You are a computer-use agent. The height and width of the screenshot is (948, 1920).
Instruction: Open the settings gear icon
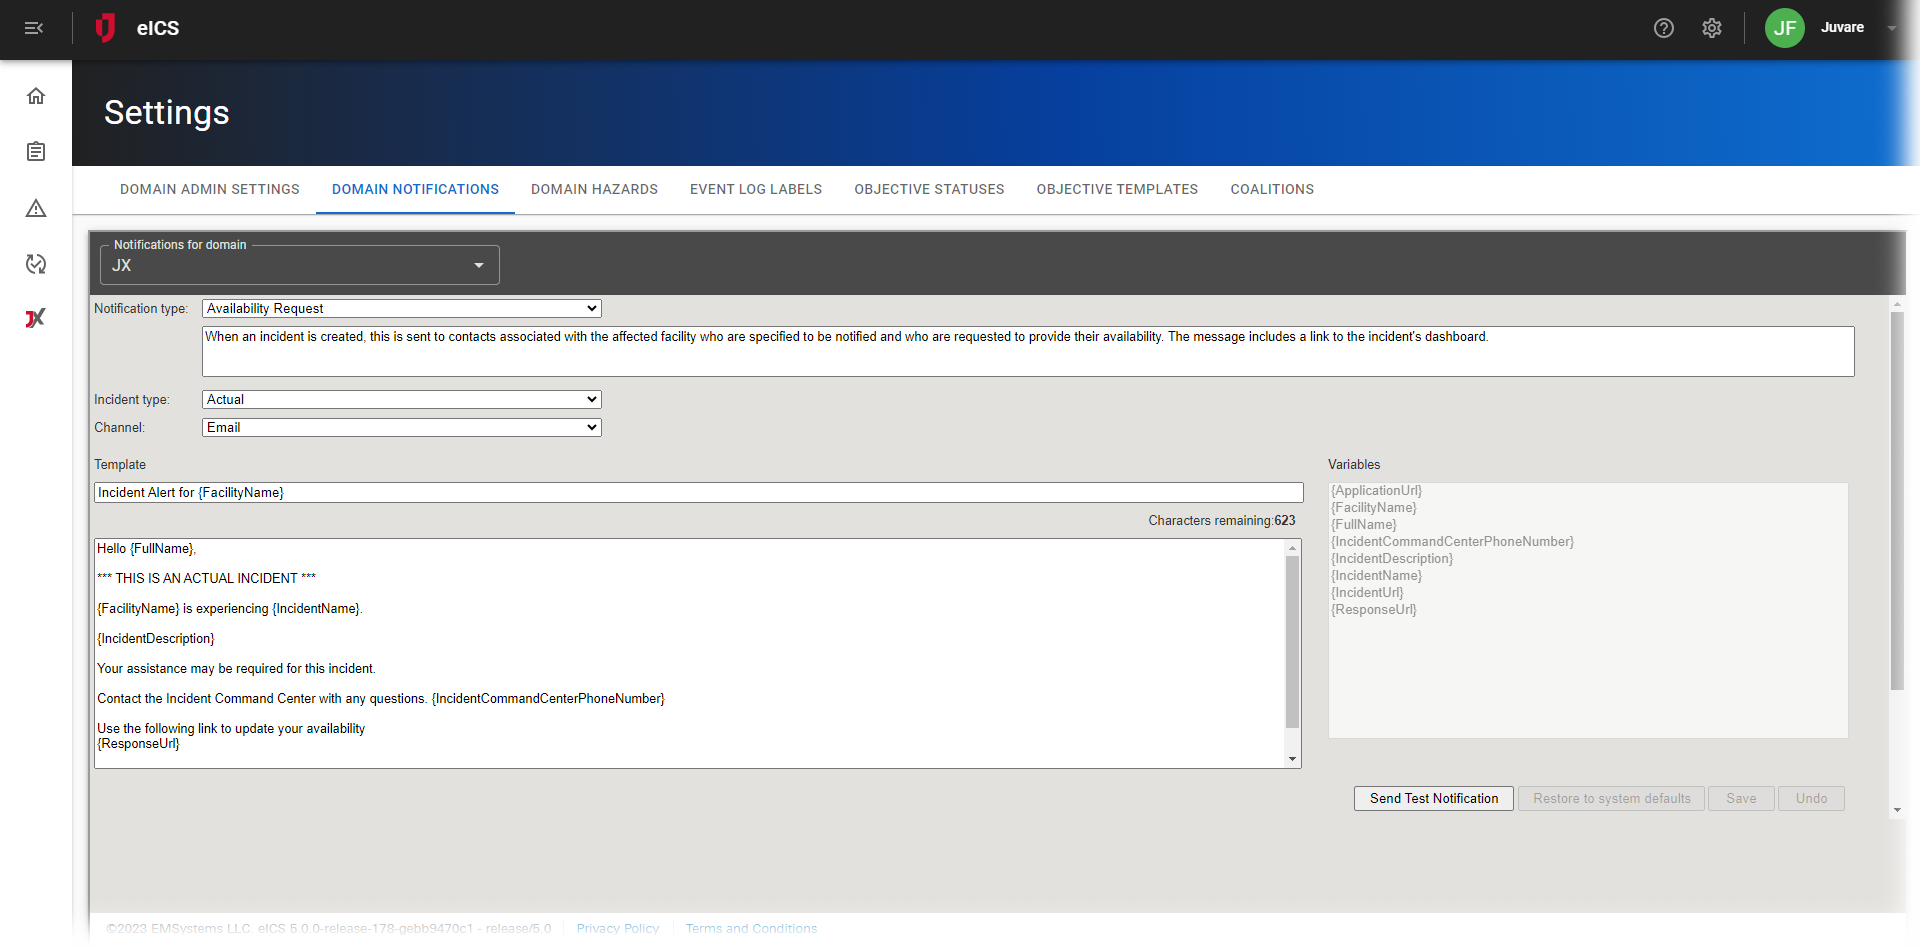point(1712,28)
